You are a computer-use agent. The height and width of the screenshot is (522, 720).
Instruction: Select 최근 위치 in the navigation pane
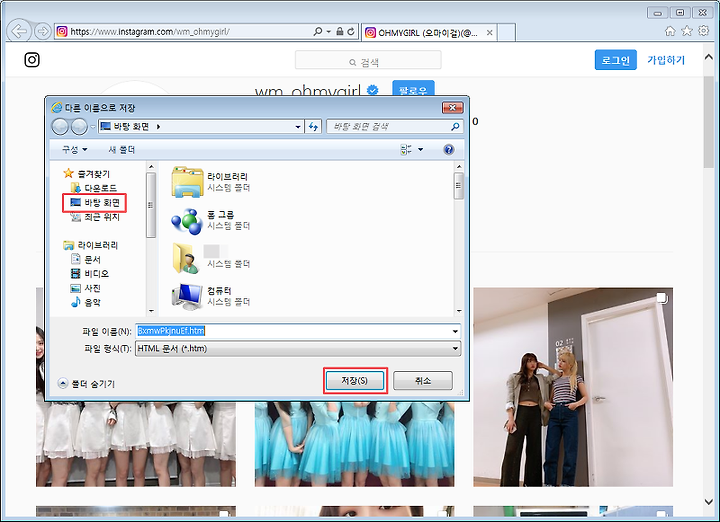tap(95, 217)
